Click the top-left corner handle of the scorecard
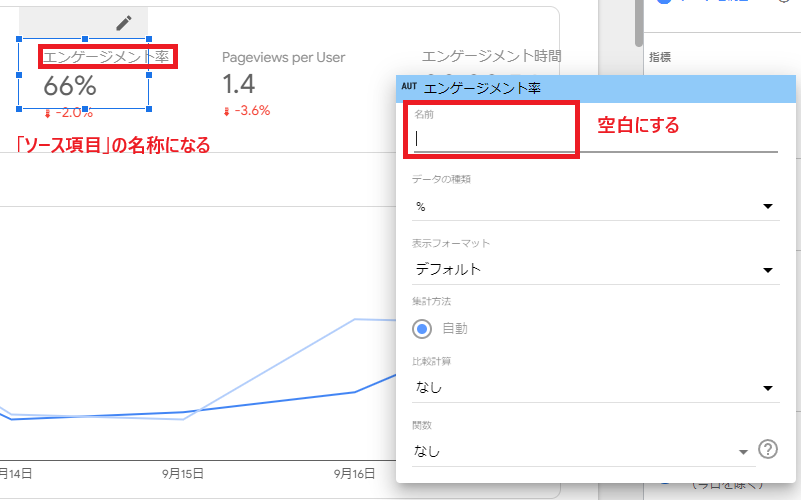 click(19, 40)
